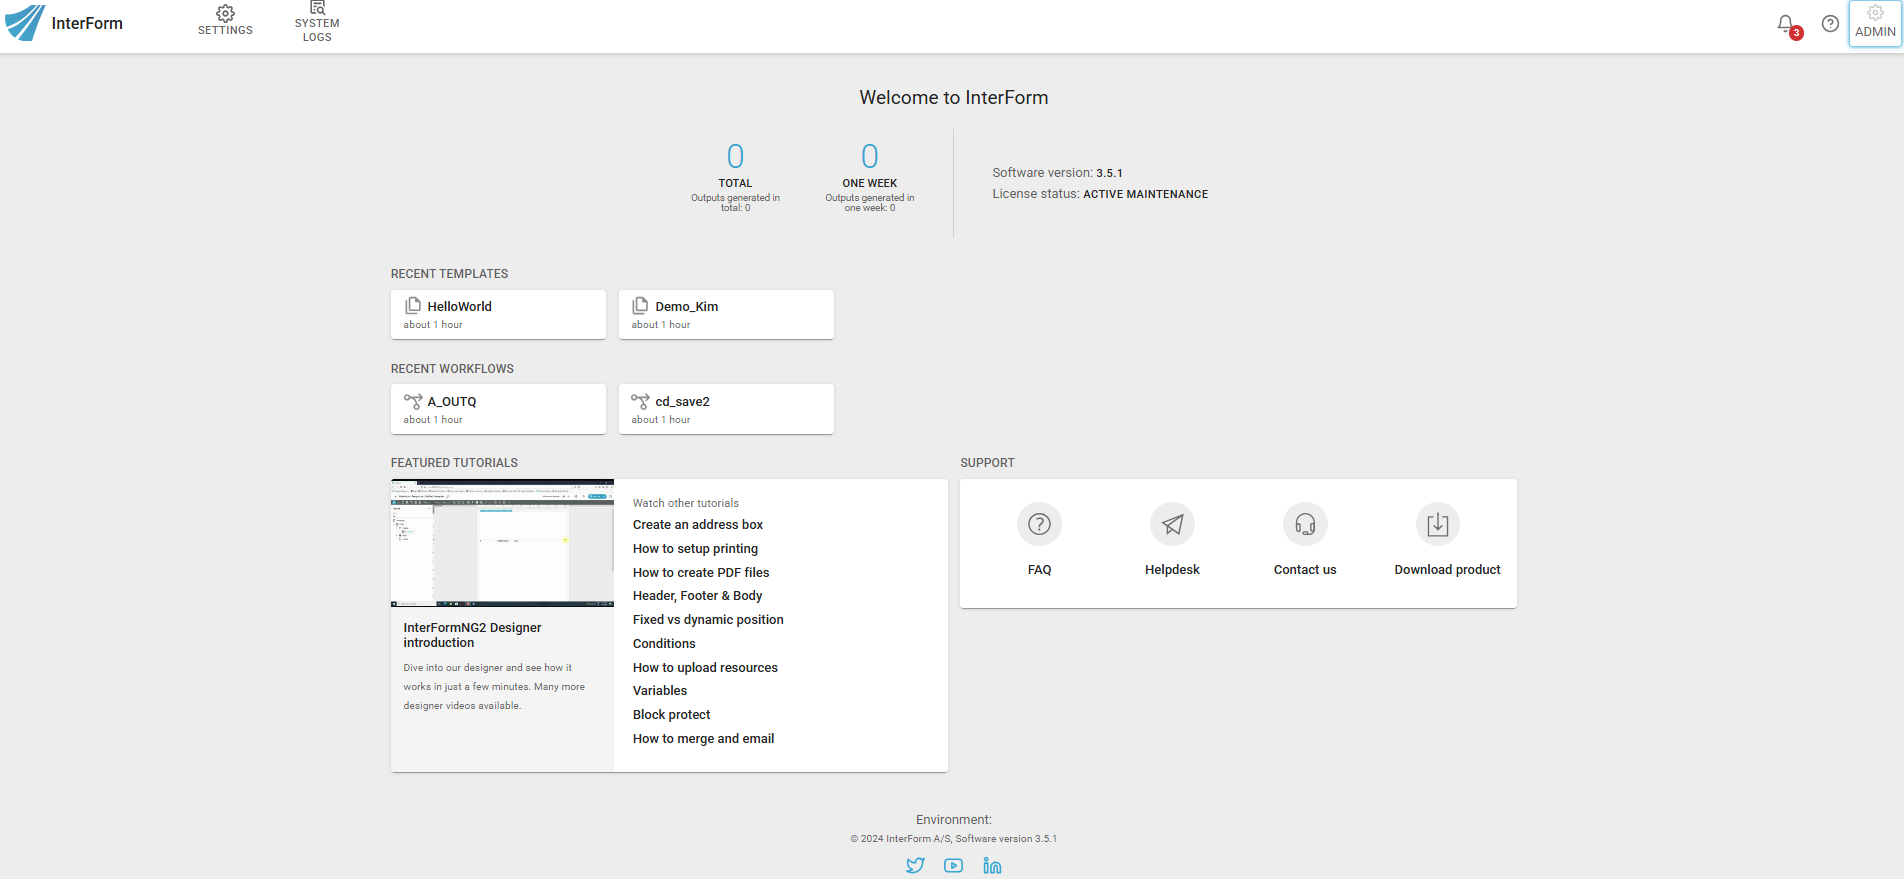Open How to merge and email tutorial
This screenshot has height=879, width=1904.
point(703,739)
